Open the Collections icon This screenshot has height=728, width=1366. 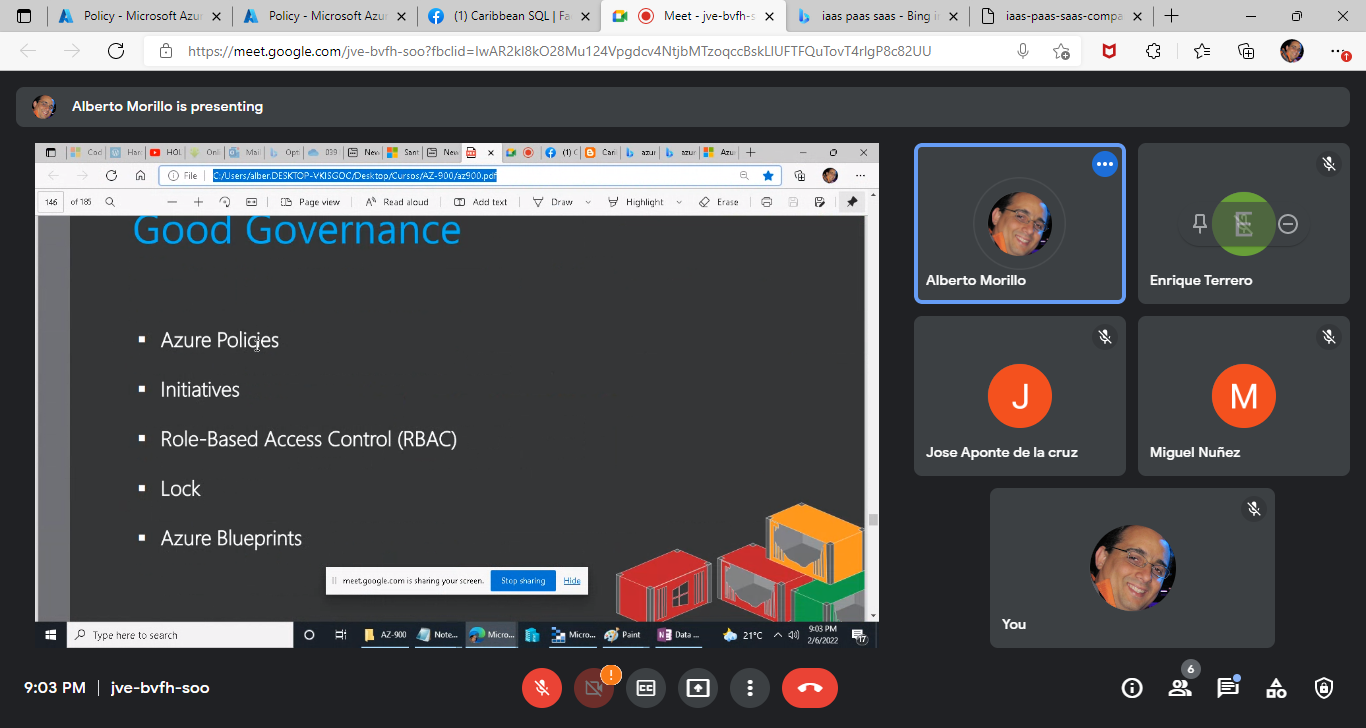(1246, 51)
